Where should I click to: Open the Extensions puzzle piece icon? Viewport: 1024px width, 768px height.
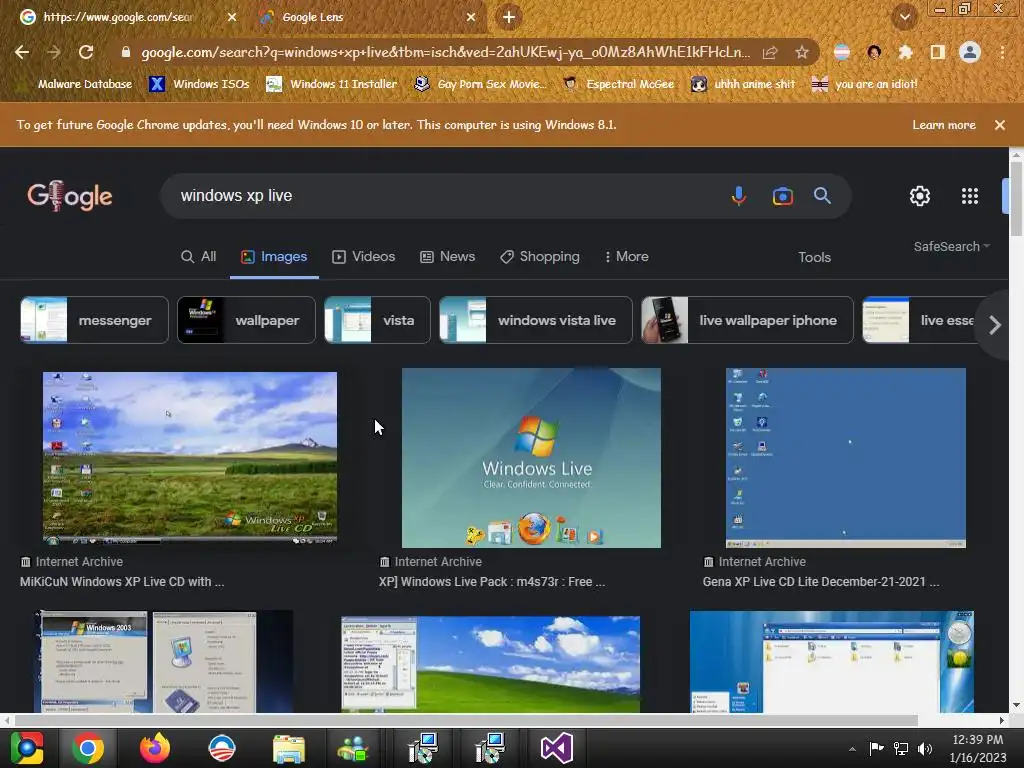tap(905, 52)
